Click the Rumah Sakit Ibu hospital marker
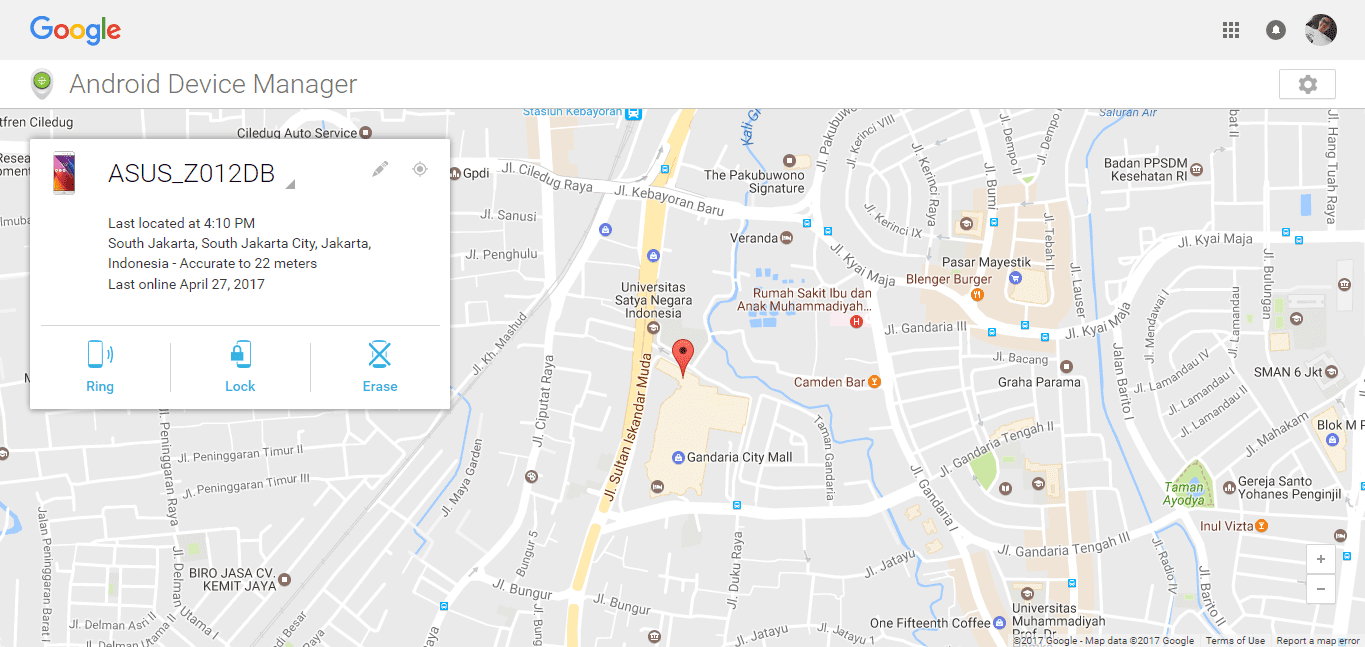 [856, 322]
